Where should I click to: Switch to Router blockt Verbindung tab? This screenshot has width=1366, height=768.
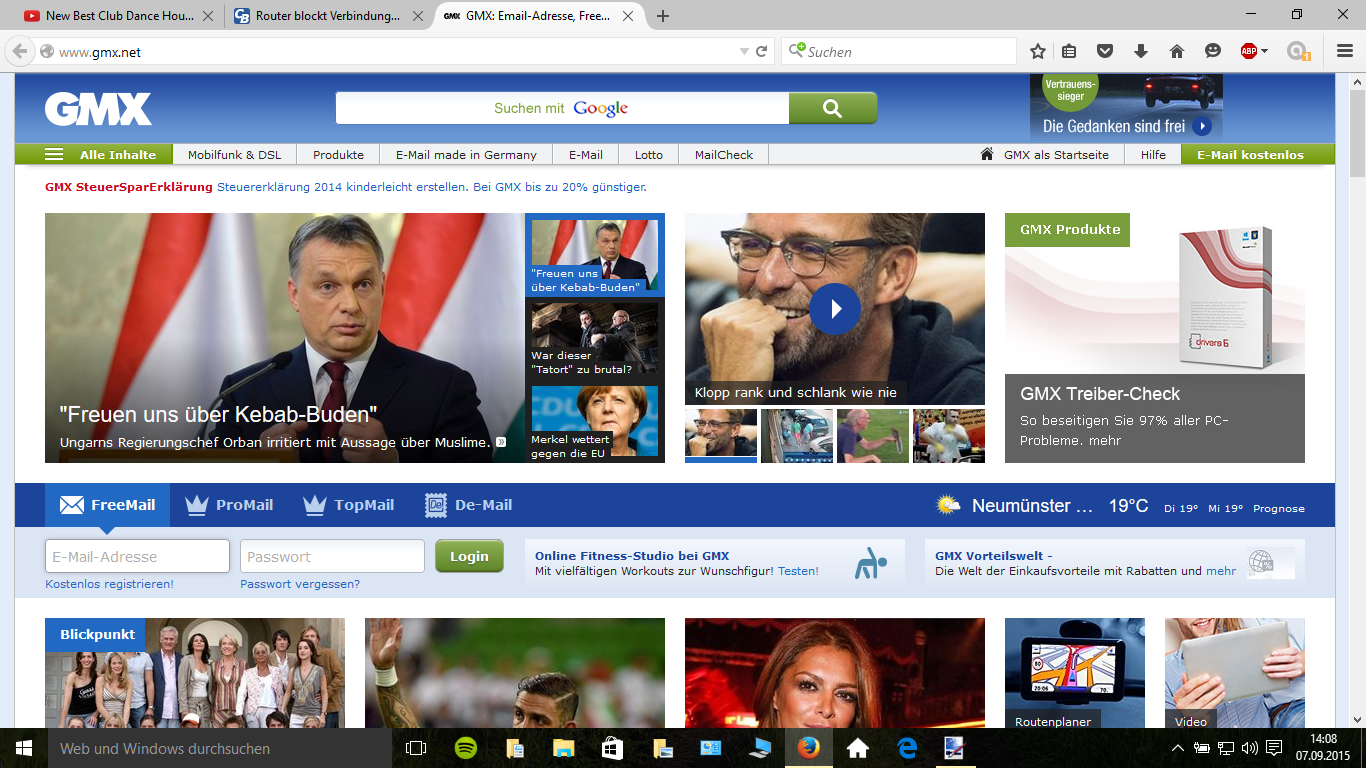click(327, 16)
